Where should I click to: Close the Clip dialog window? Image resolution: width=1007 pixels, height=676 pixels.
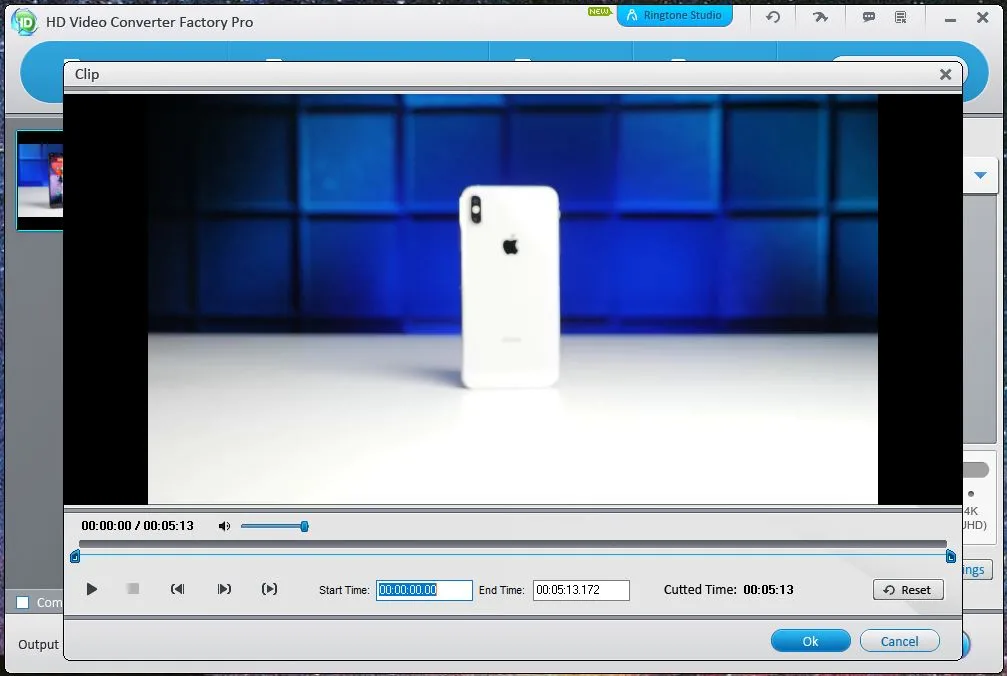pos(945,74)
